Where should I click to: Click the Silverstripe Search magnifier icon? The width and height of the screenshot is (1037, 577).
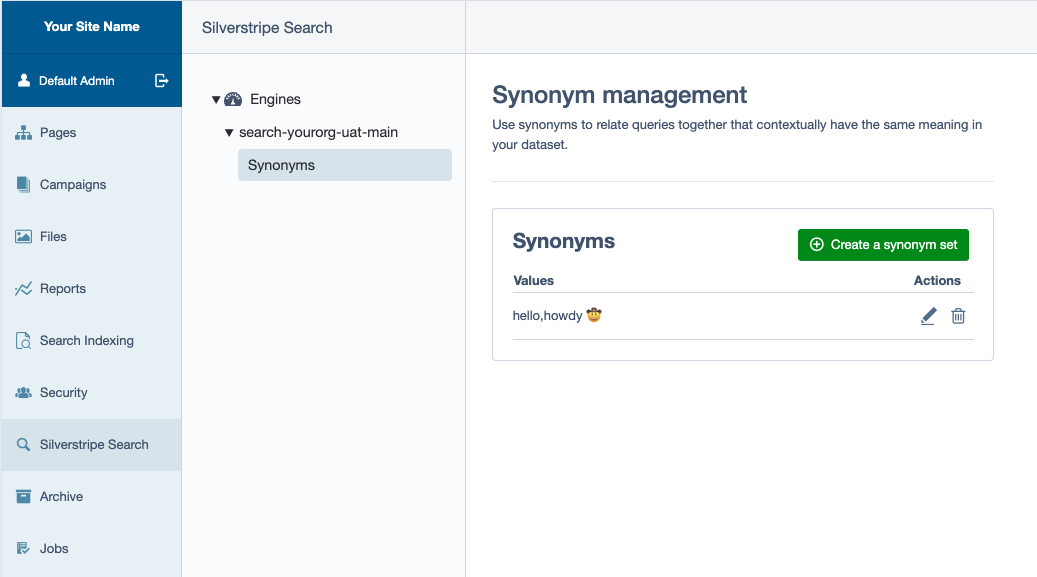pyautogui.click(x=23, y=445)
